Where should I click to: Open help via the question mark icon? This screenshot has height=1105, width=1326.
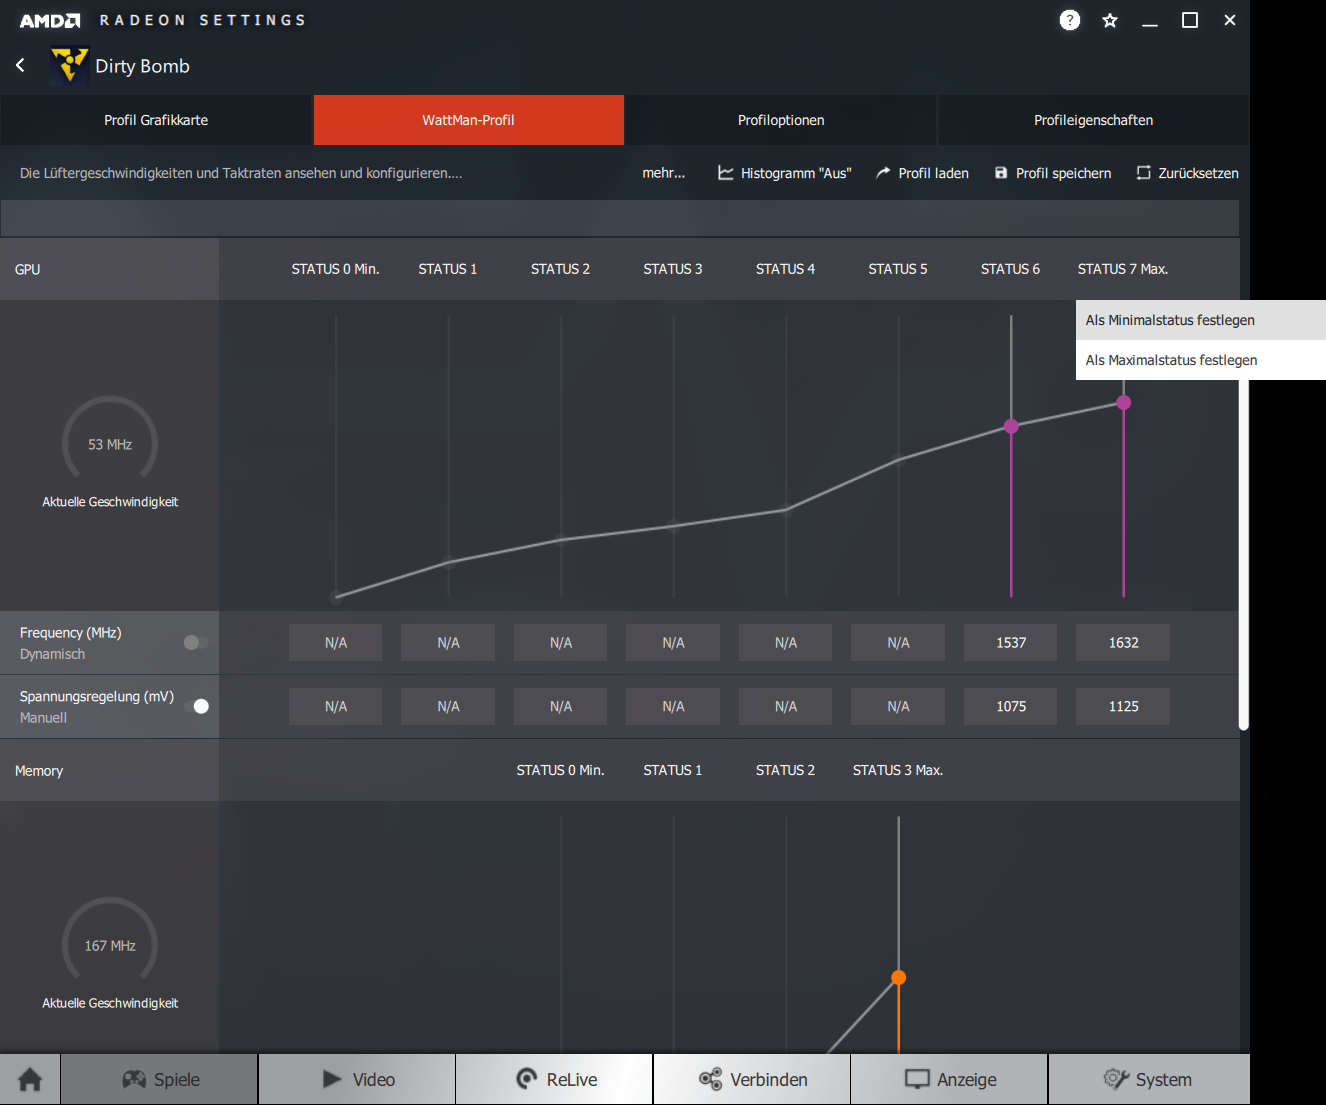[1070, 20]
